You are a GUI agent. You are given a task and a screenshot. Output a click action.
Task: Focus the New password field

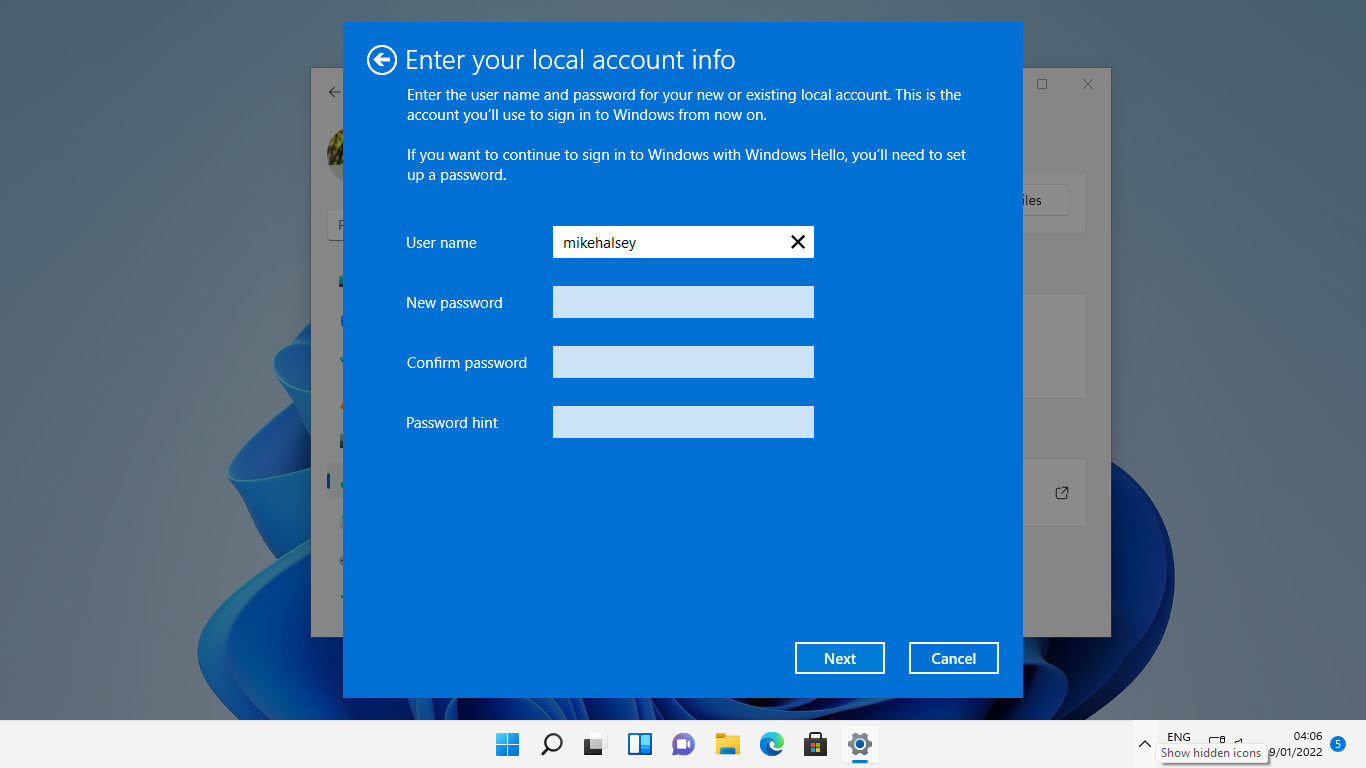(x=683, y=302)
